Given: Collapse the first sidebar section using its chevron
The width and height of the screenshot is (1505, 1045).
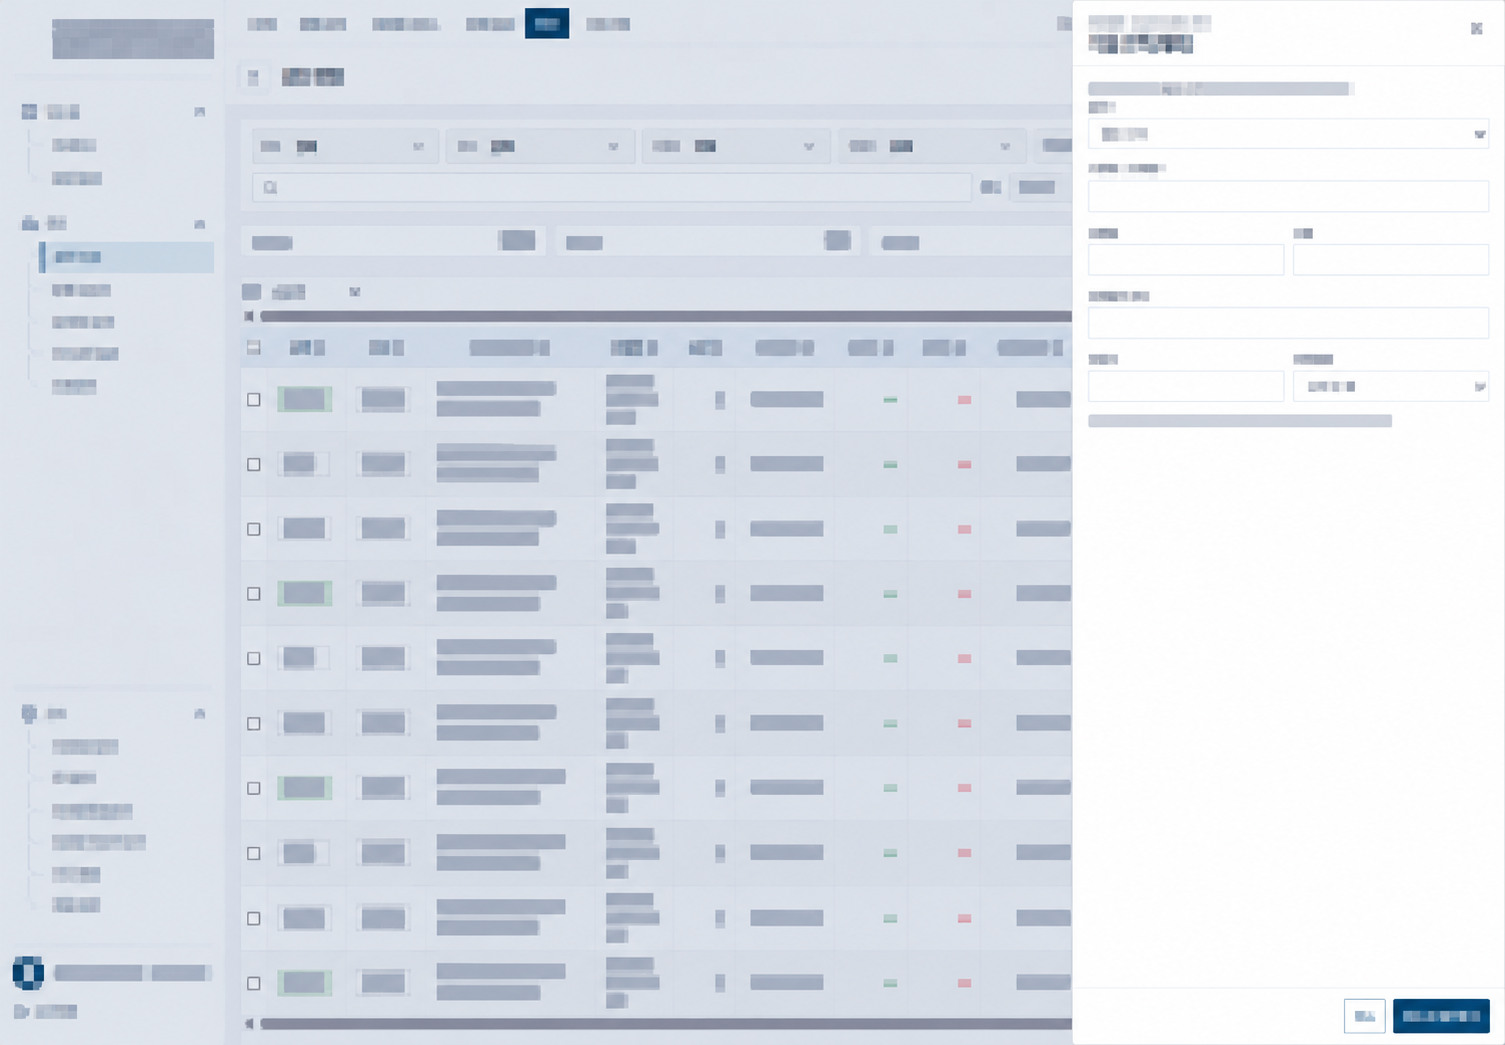Looking at the screenshot, I should 200,112.
